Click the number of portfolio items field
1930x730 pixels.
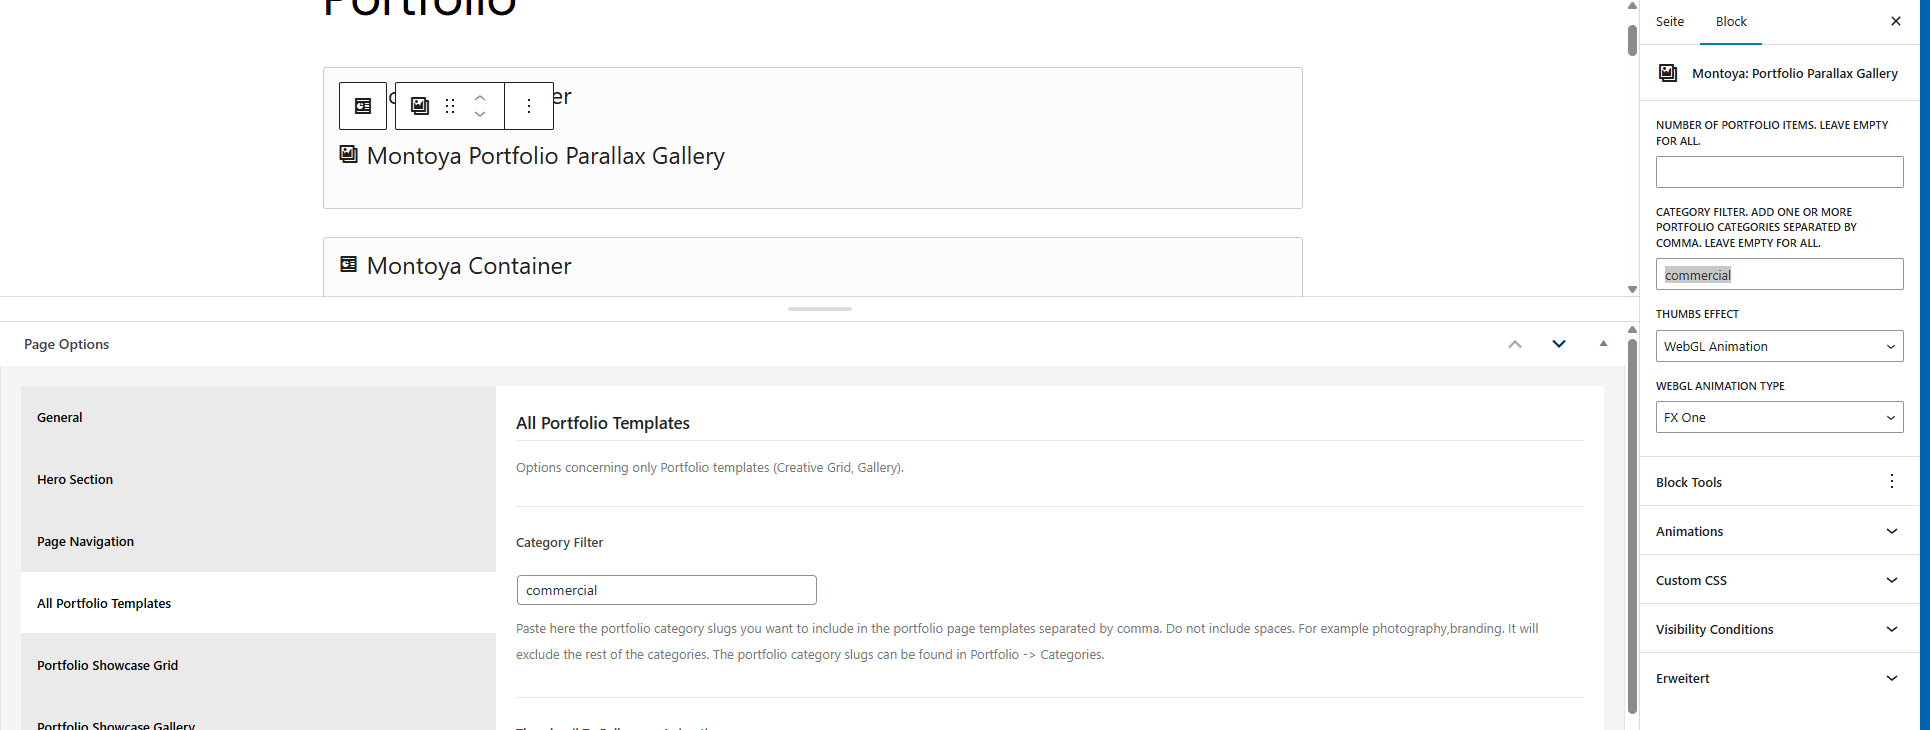coord(1779,172)
